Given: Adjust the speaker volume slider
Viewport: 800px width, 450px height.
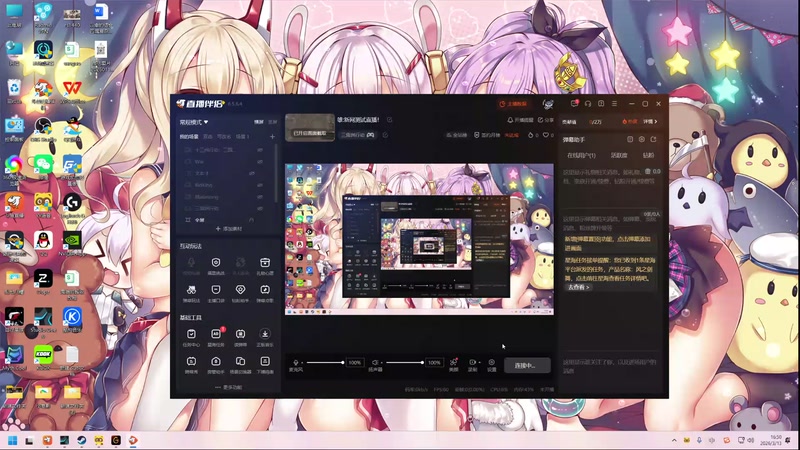Looking at the screenshot, I should tap(405, 363).
